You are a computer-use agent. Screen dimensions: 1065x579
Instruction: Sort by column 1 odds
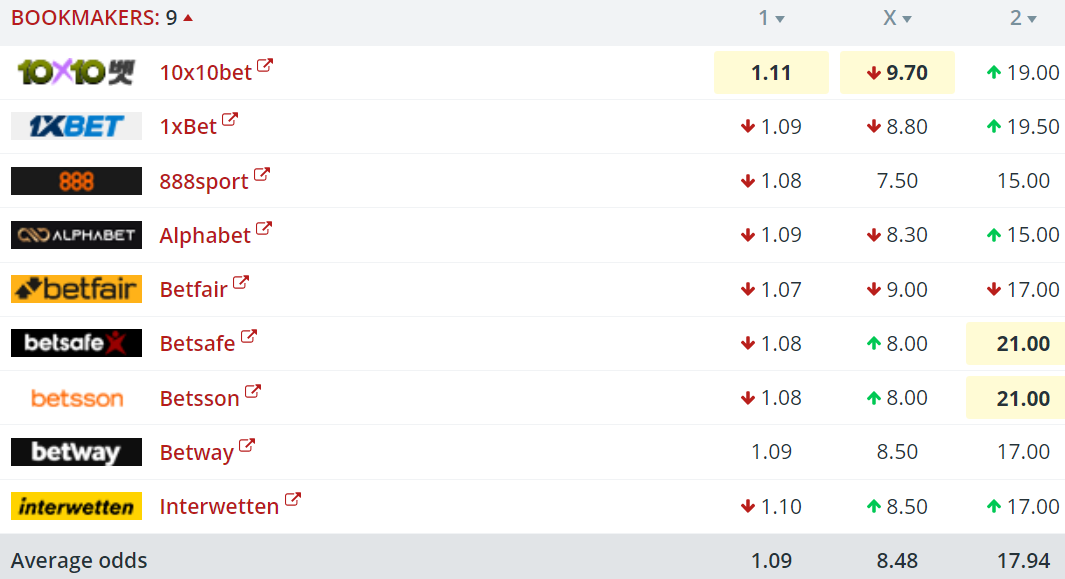771,18
